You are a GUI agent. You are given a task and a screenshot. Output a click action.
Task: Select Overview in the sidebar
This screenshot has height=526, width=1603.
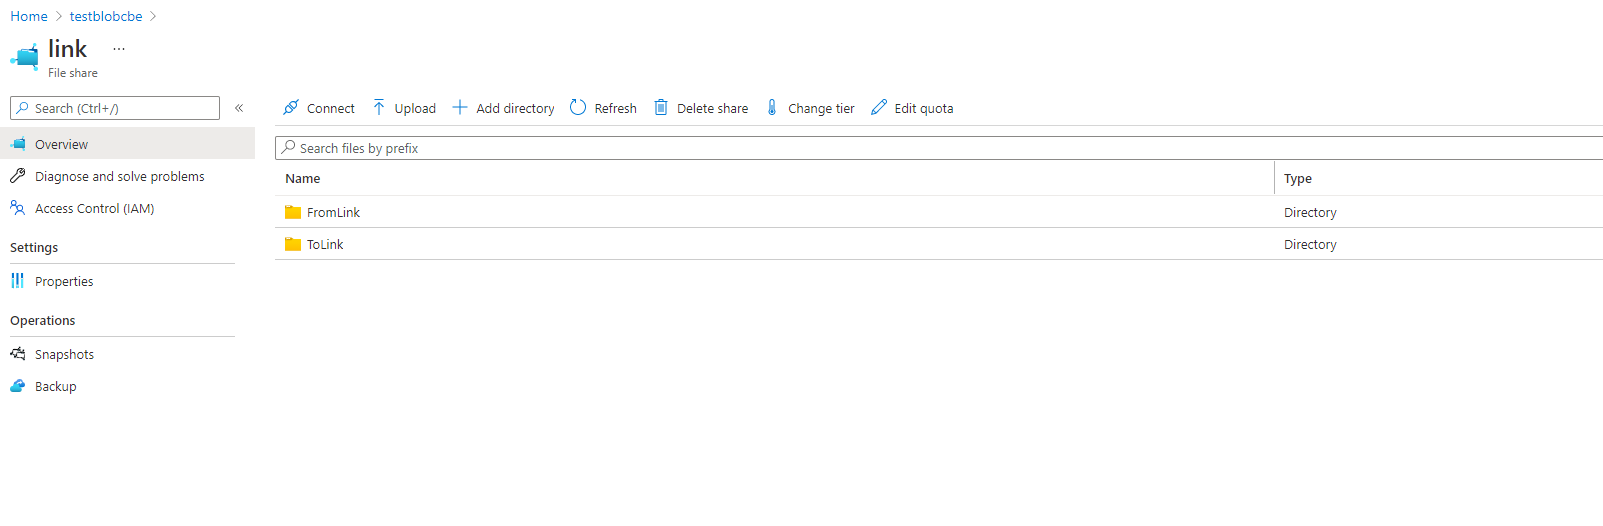(61, 144)
